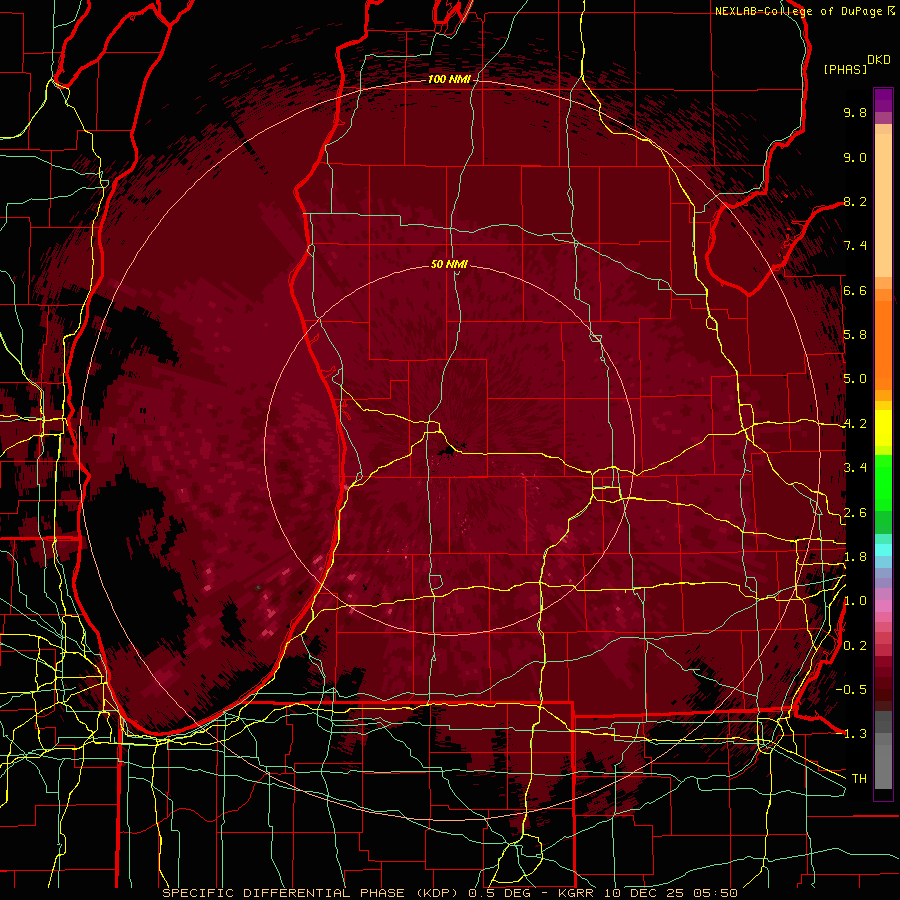Click the 5.8 scale value
This screenshot has height=900, width=900.
(x=855, y=335)
